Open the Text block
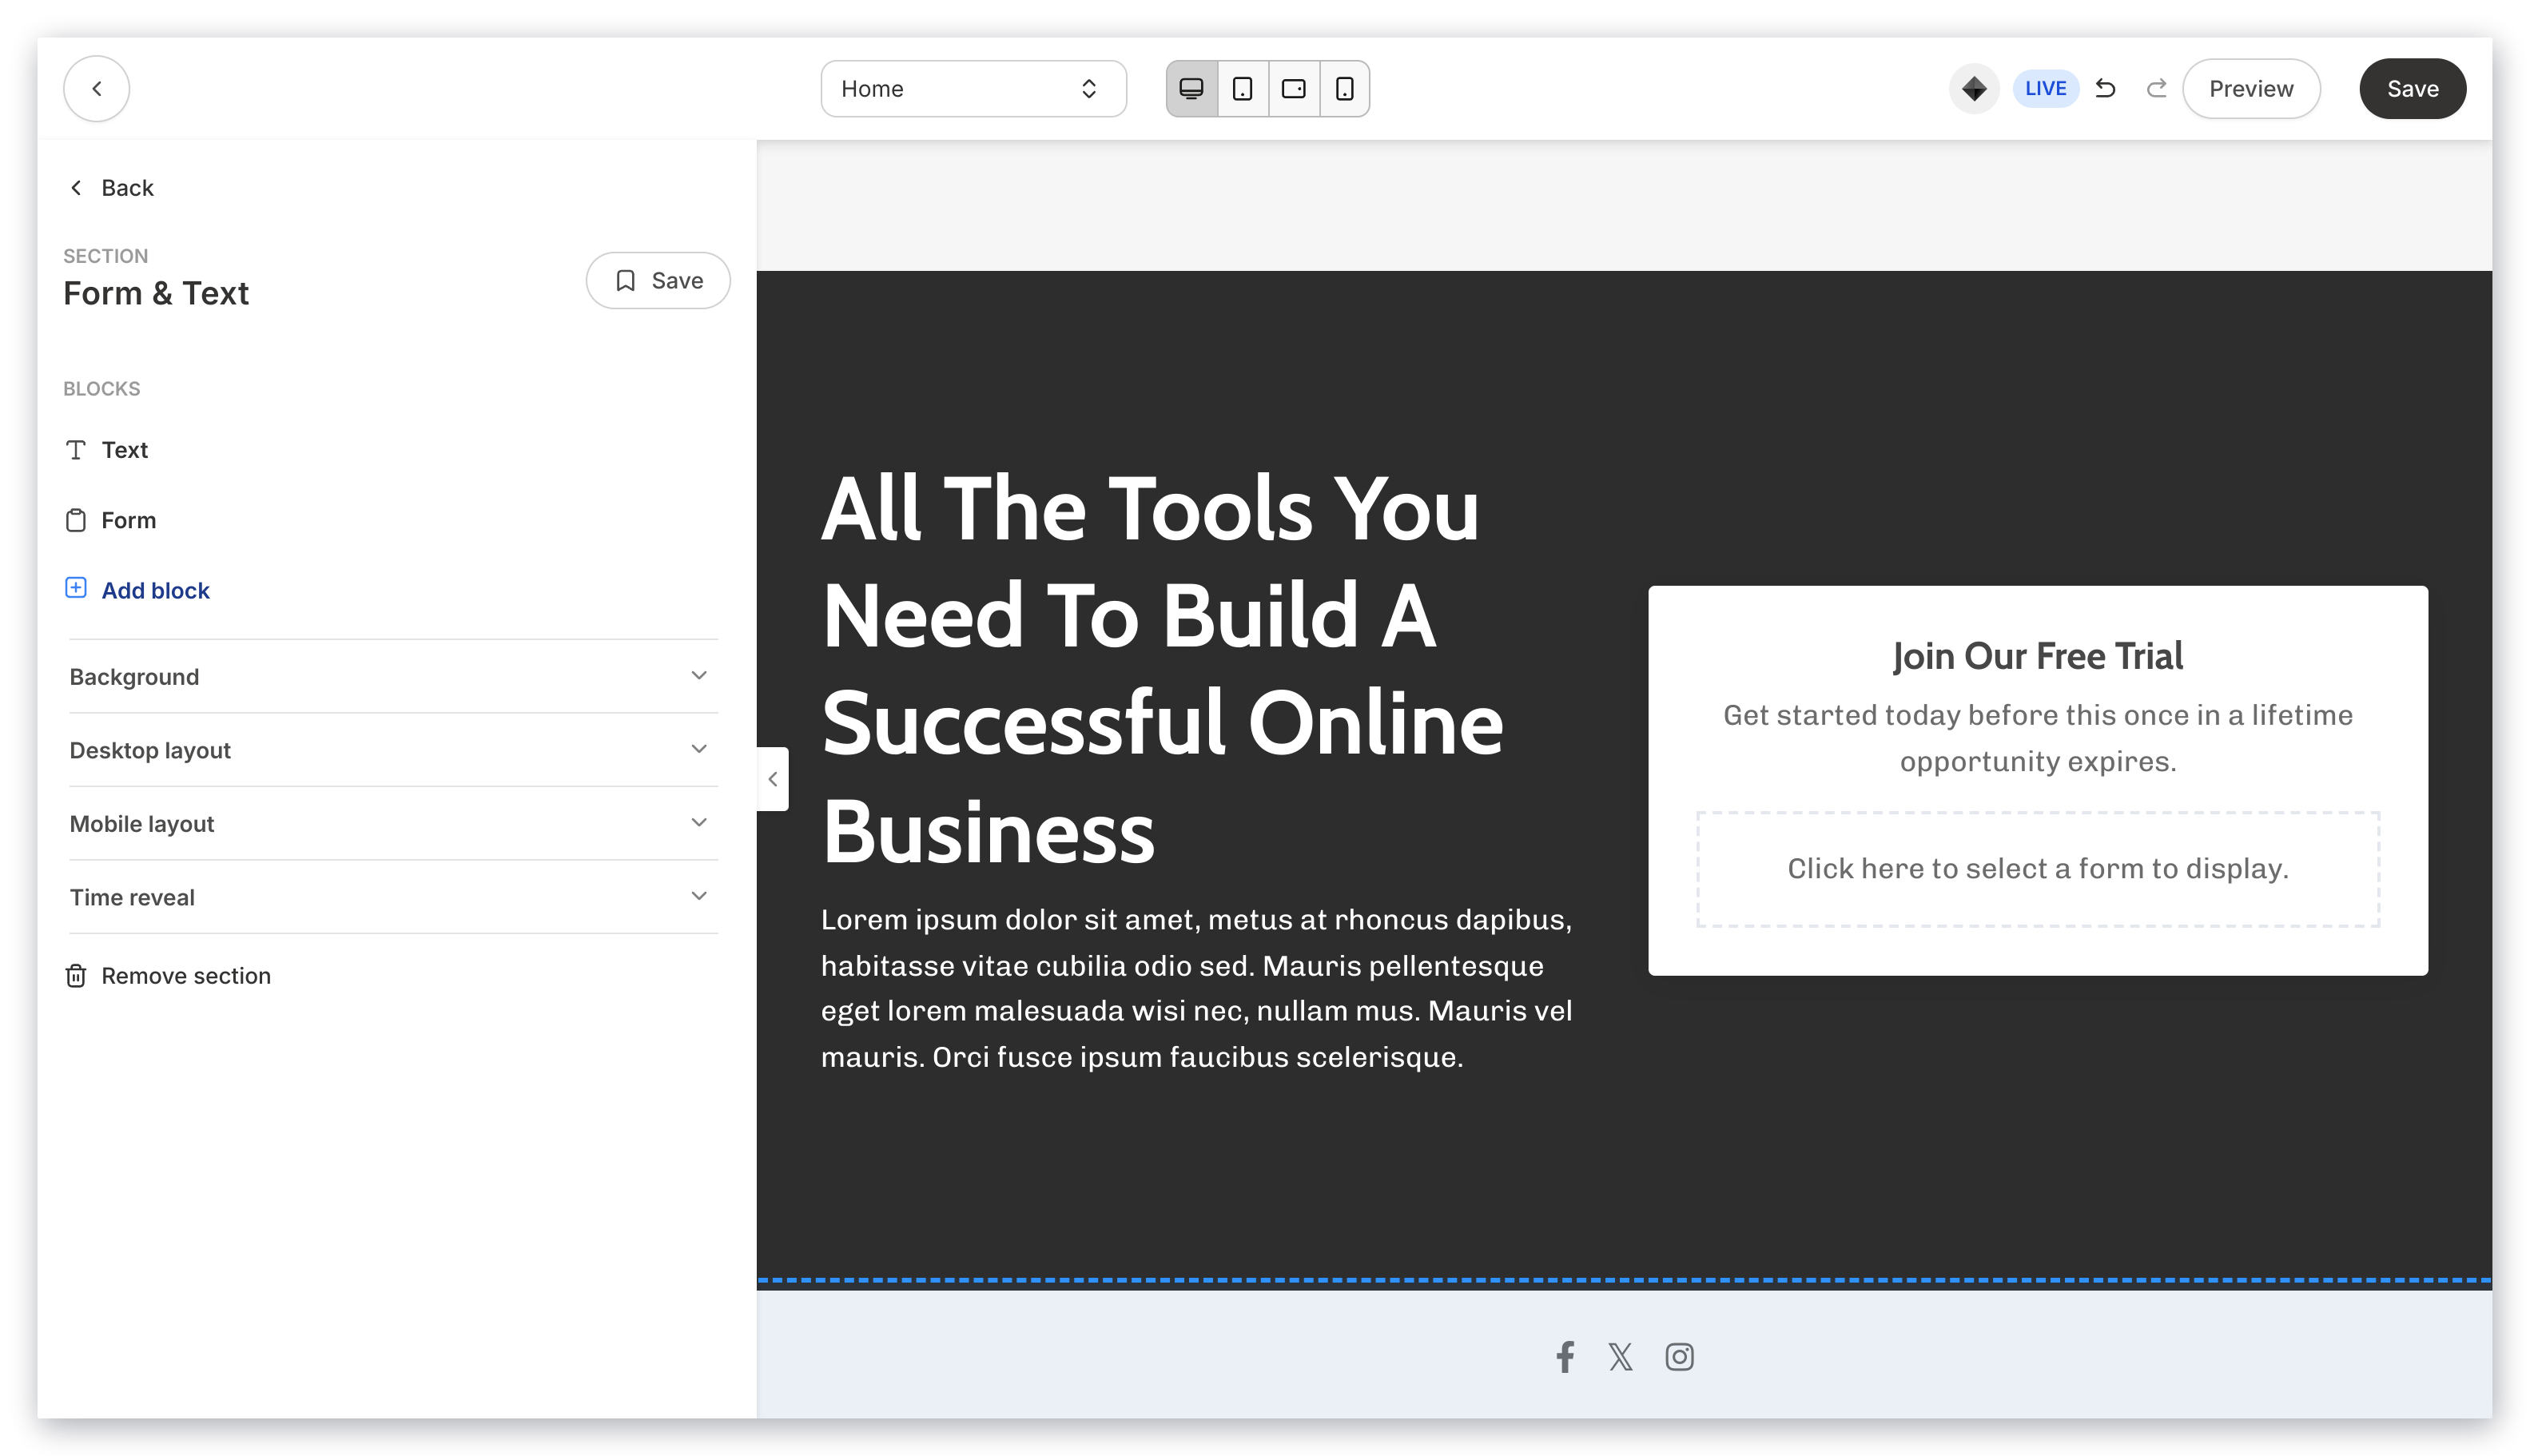This screenshot has height=1456, width=2530. 106,450
